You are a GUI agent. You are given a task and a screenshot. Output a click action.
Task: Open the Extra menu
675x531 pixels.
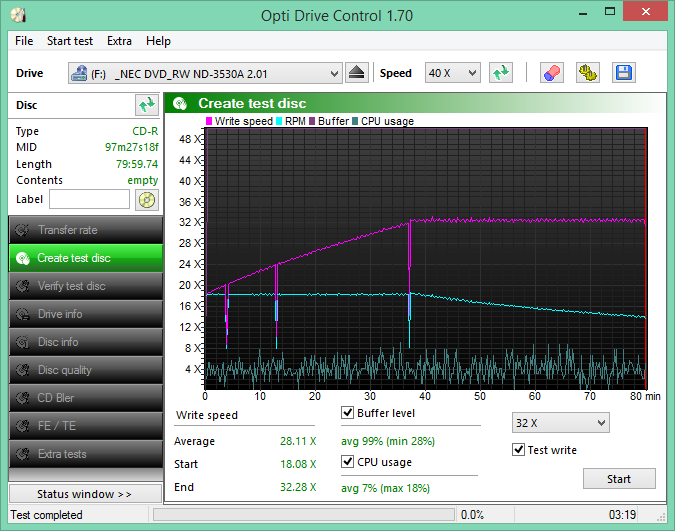(119, 41)
